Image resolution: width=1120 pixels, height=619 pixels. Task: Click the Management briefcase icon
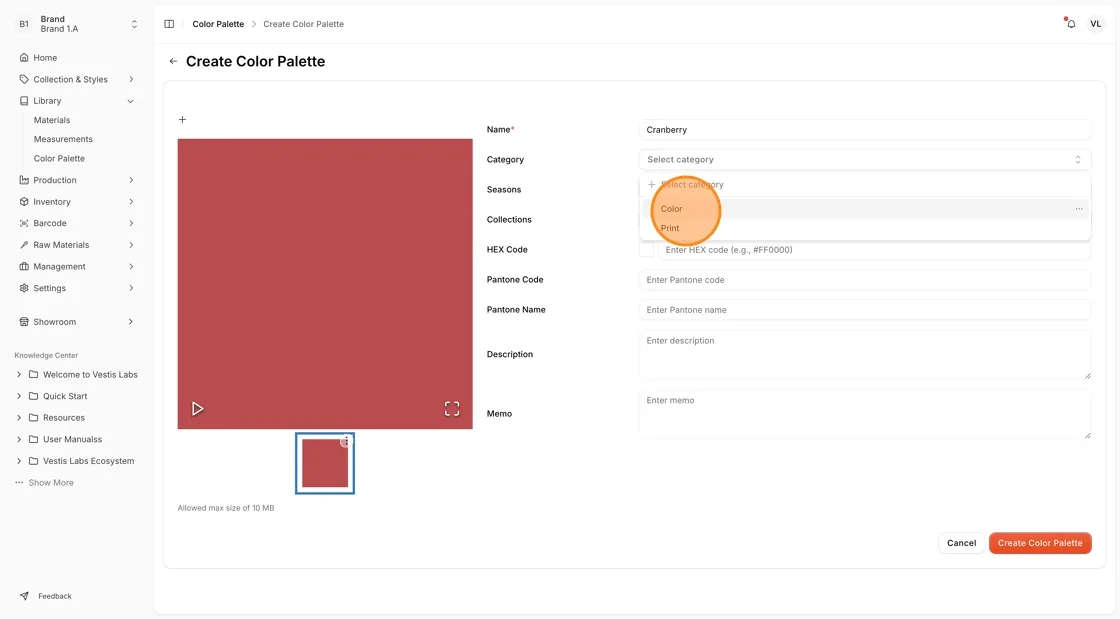click(x=24, y=267)
